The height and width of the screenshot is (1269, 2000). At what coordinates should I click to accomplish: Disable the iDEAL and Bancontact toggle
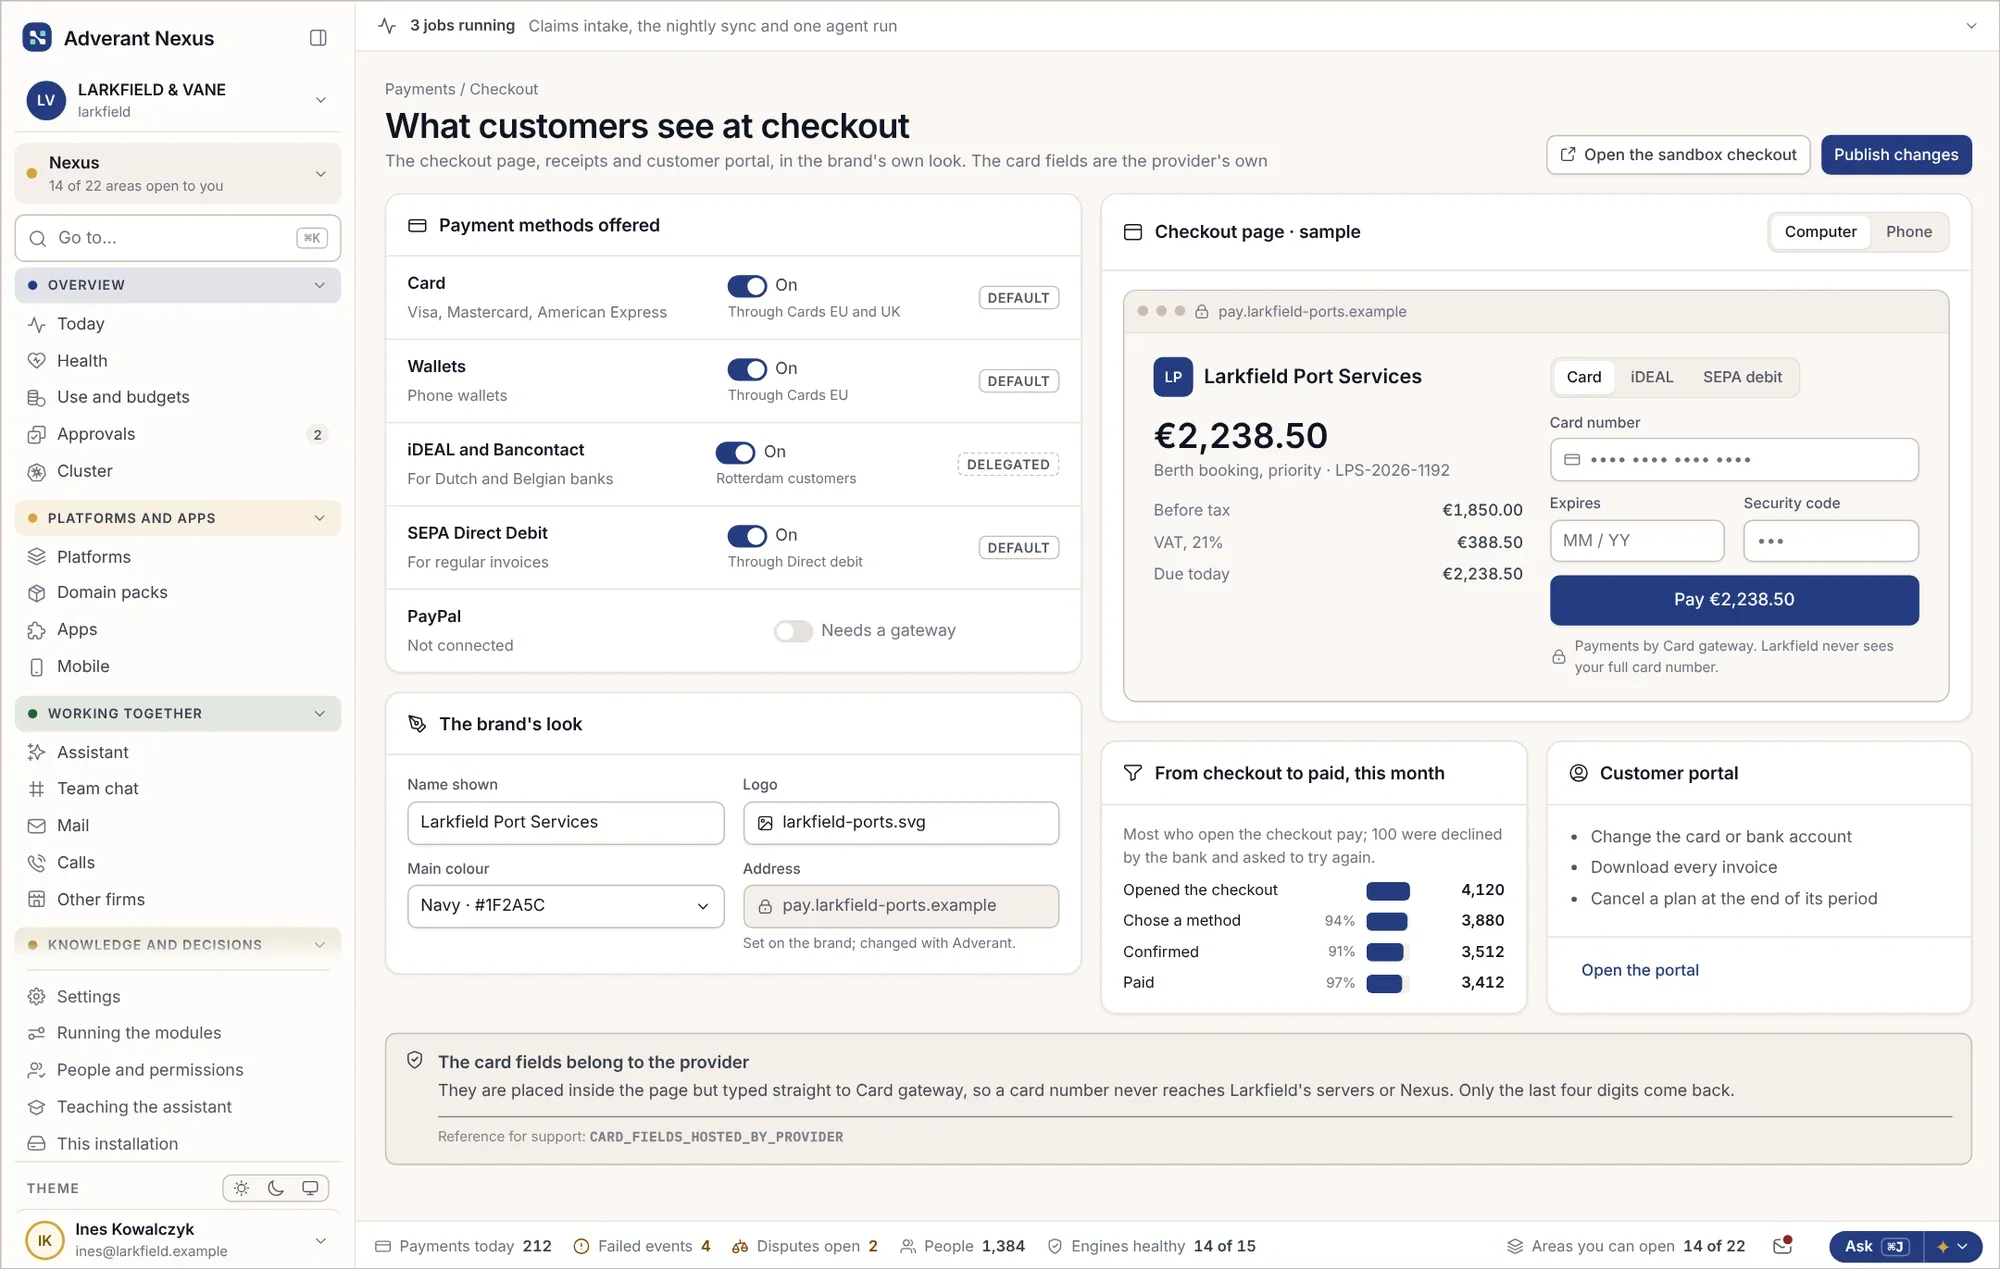click(735, 452)
